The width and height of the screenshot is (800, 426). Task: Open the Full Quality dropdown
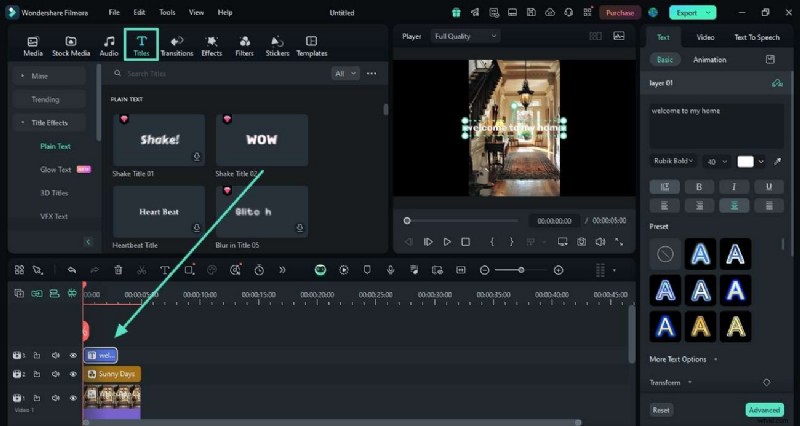[x=465, y=36]
